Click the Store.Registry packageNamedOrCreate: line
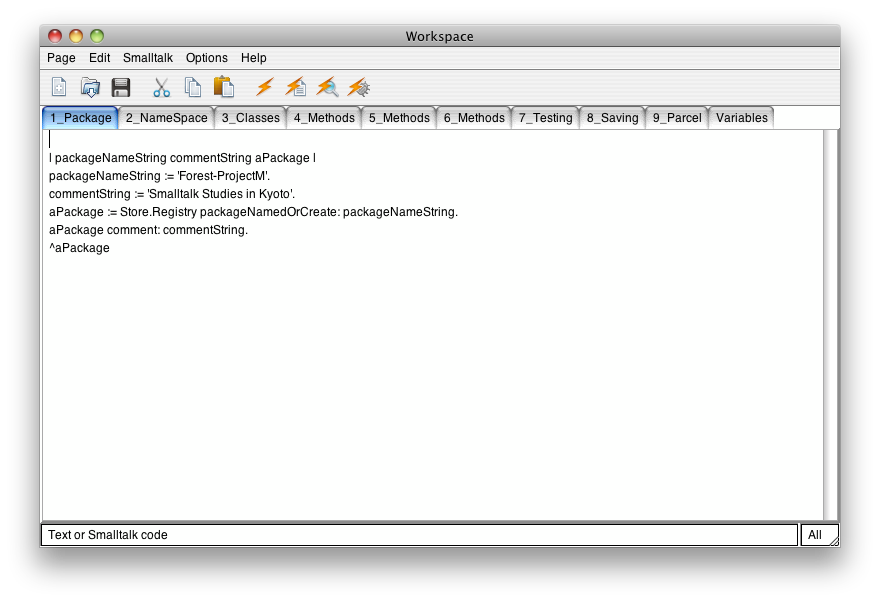Image resolution: width=880 pixels, height=602 pixels. pyautogui.click(x=253, y=212)
